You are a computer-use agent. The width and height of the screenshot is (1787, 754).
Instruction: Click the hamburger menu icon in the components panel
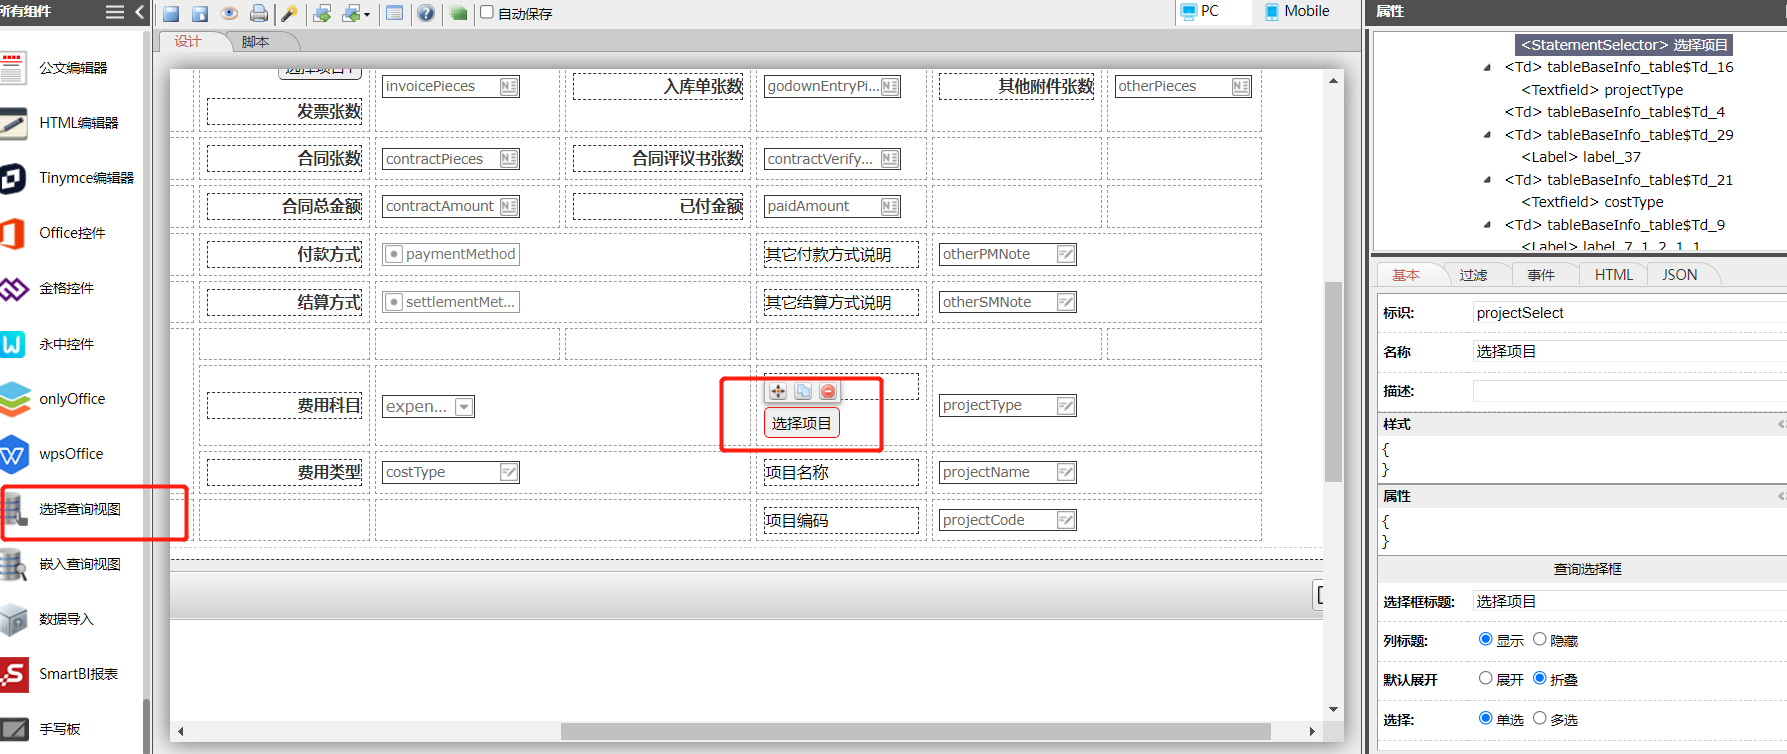coord(115,12)
